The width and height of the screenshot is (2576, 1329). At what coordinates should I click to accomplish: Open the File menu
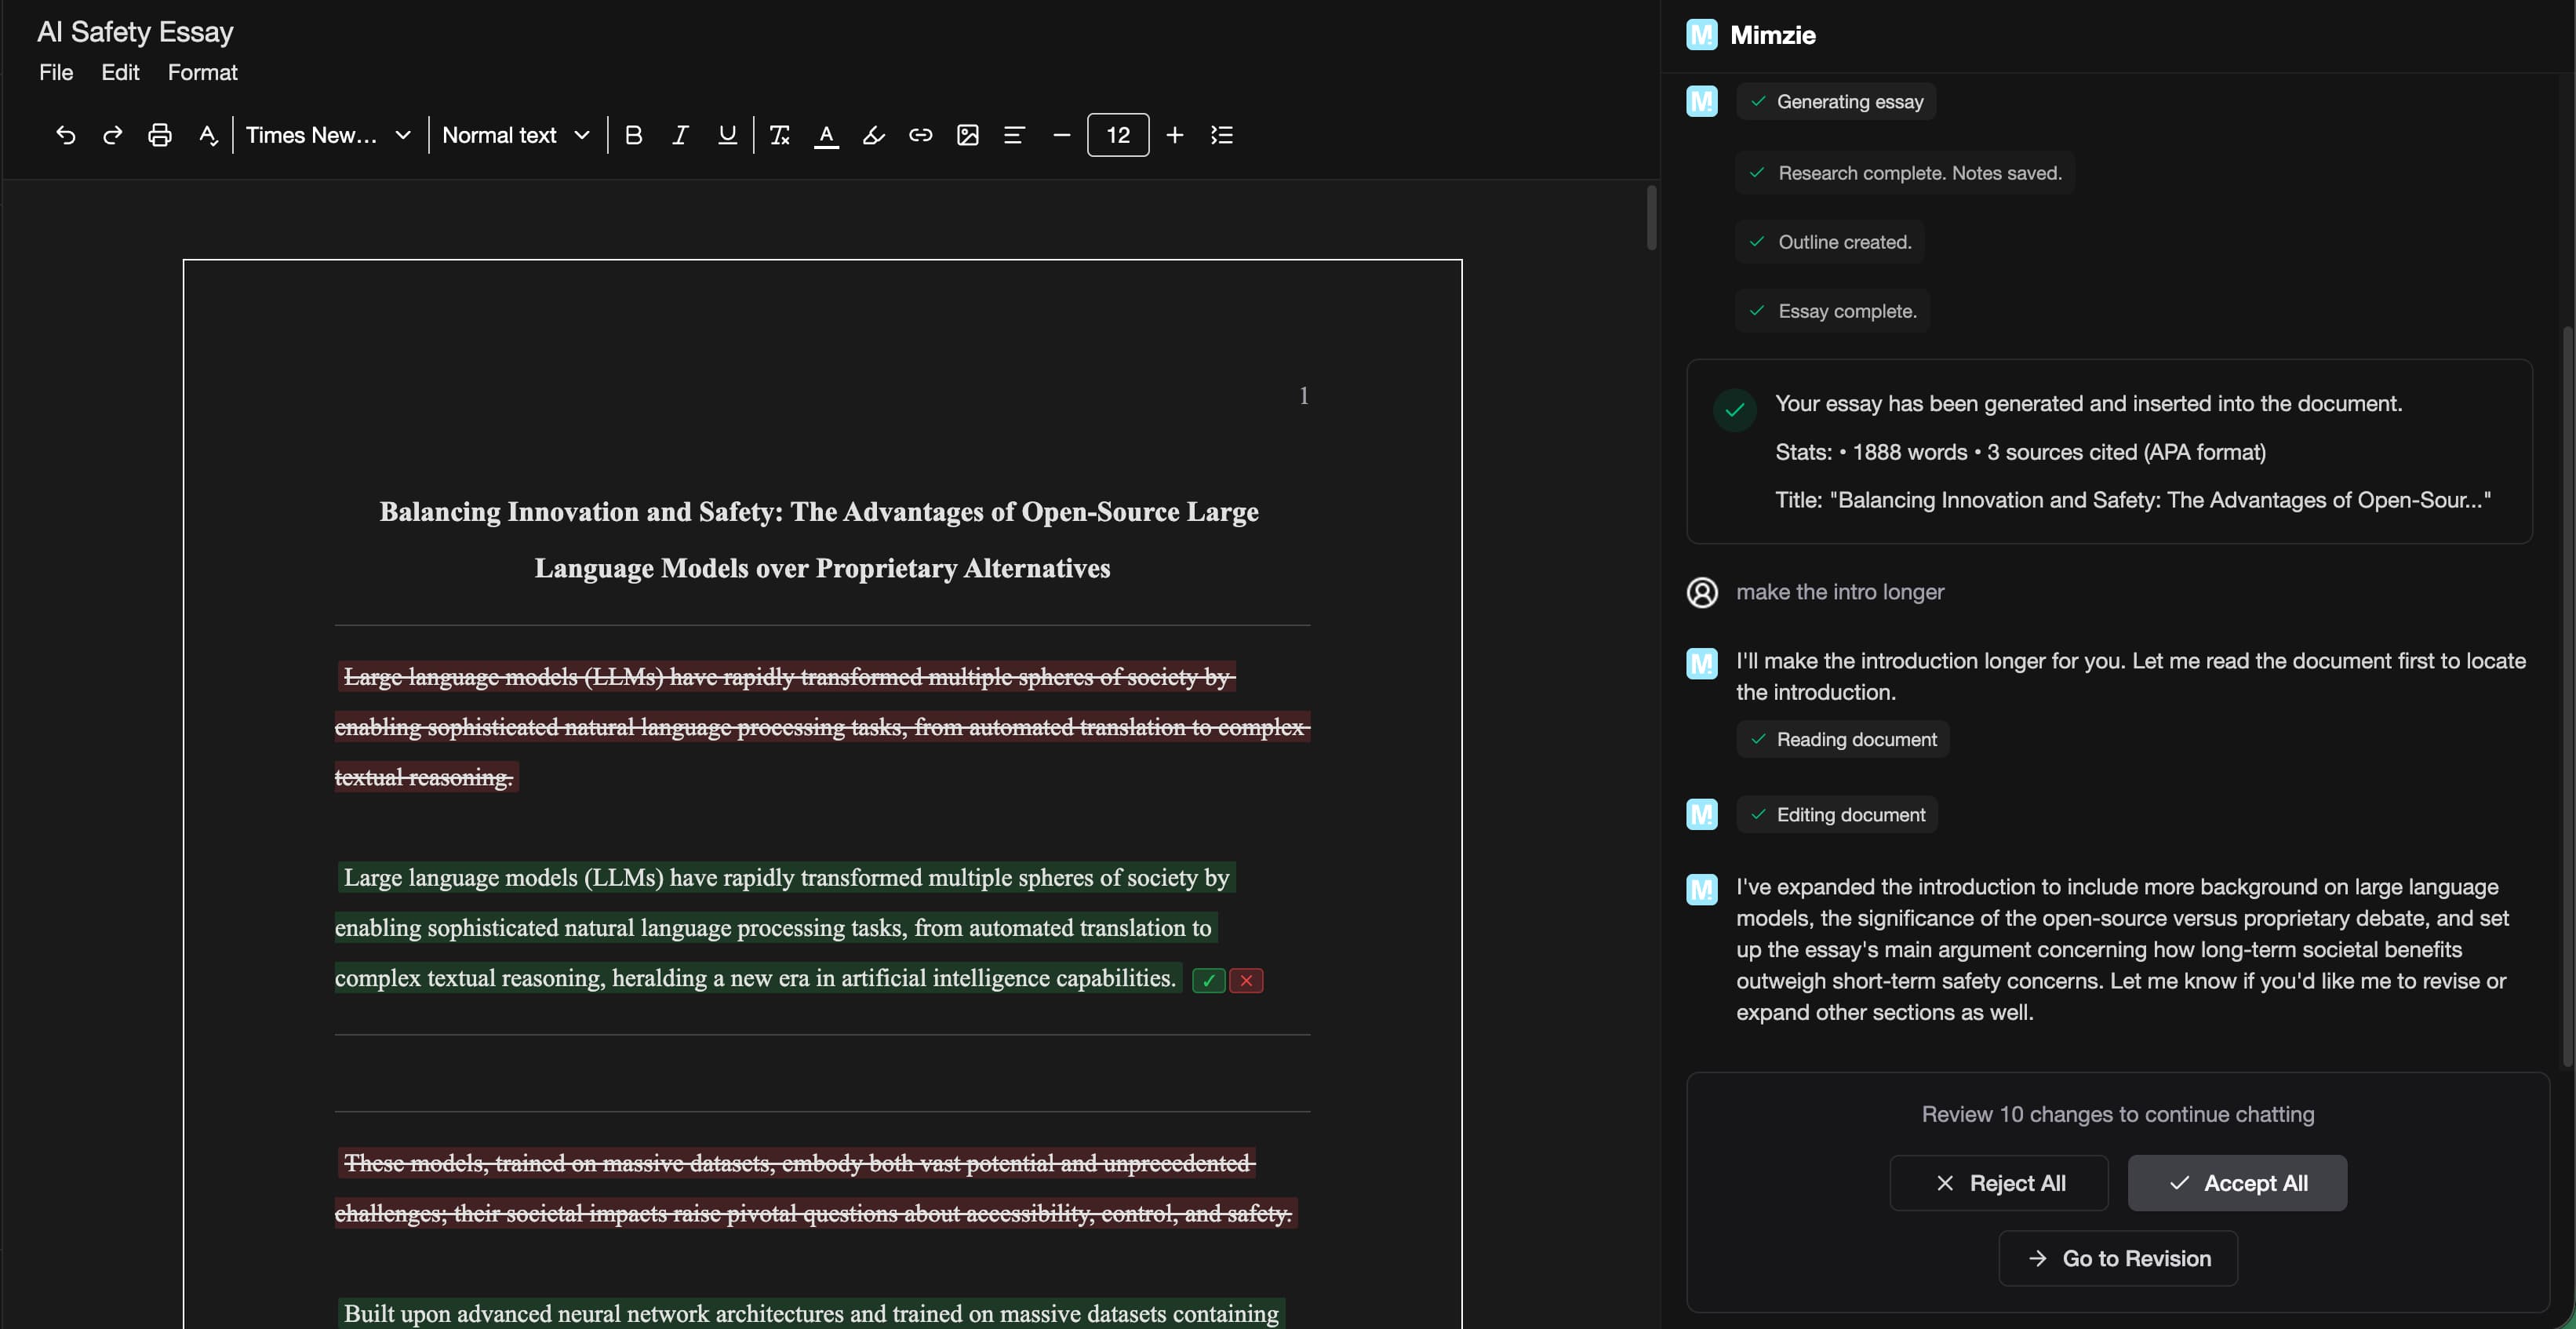[56, 72]
